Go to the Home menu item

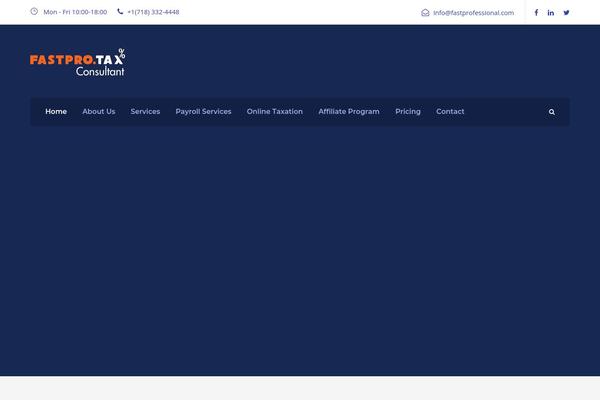56,111
